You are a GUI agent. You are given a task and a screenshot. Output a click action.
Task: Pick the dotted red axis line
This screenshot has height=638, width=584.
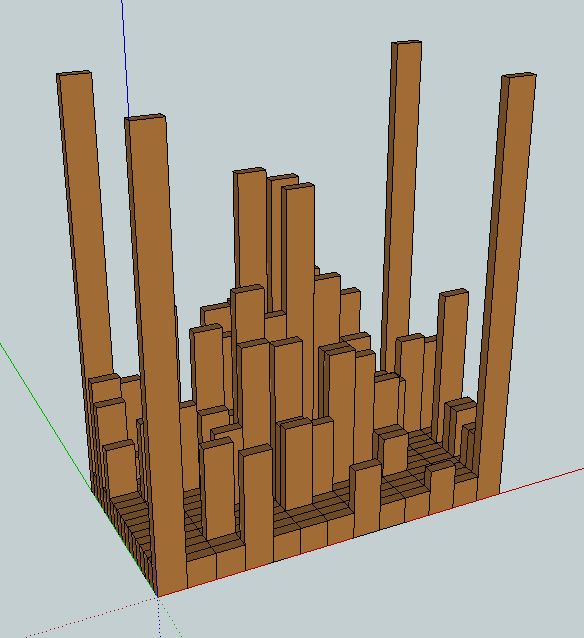92,616
